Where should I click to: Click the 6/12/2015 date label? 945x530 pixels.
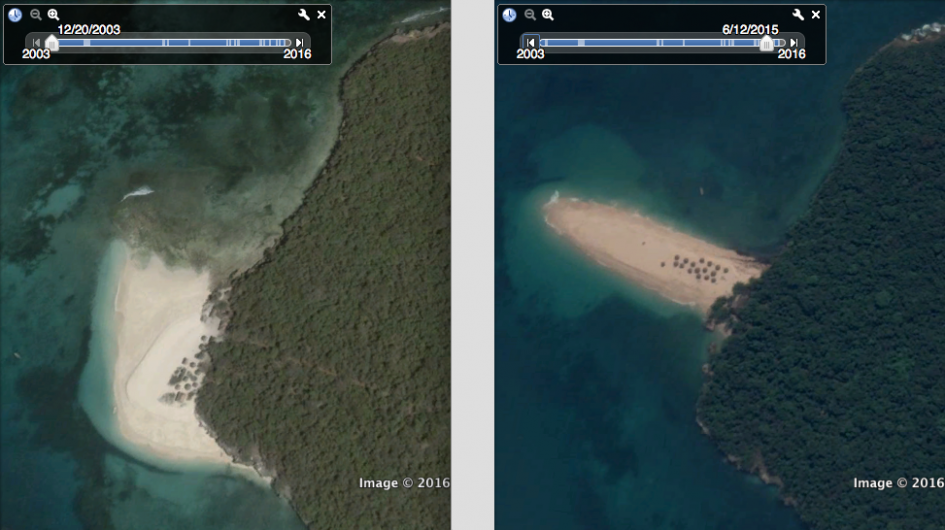(750, 30)
